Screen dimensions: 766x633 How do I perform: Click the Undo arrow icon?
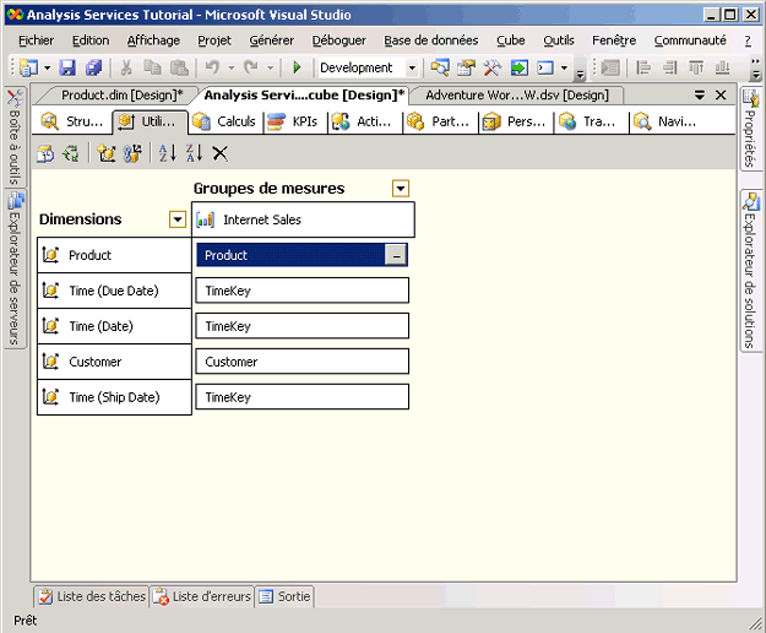coord(213,67)
